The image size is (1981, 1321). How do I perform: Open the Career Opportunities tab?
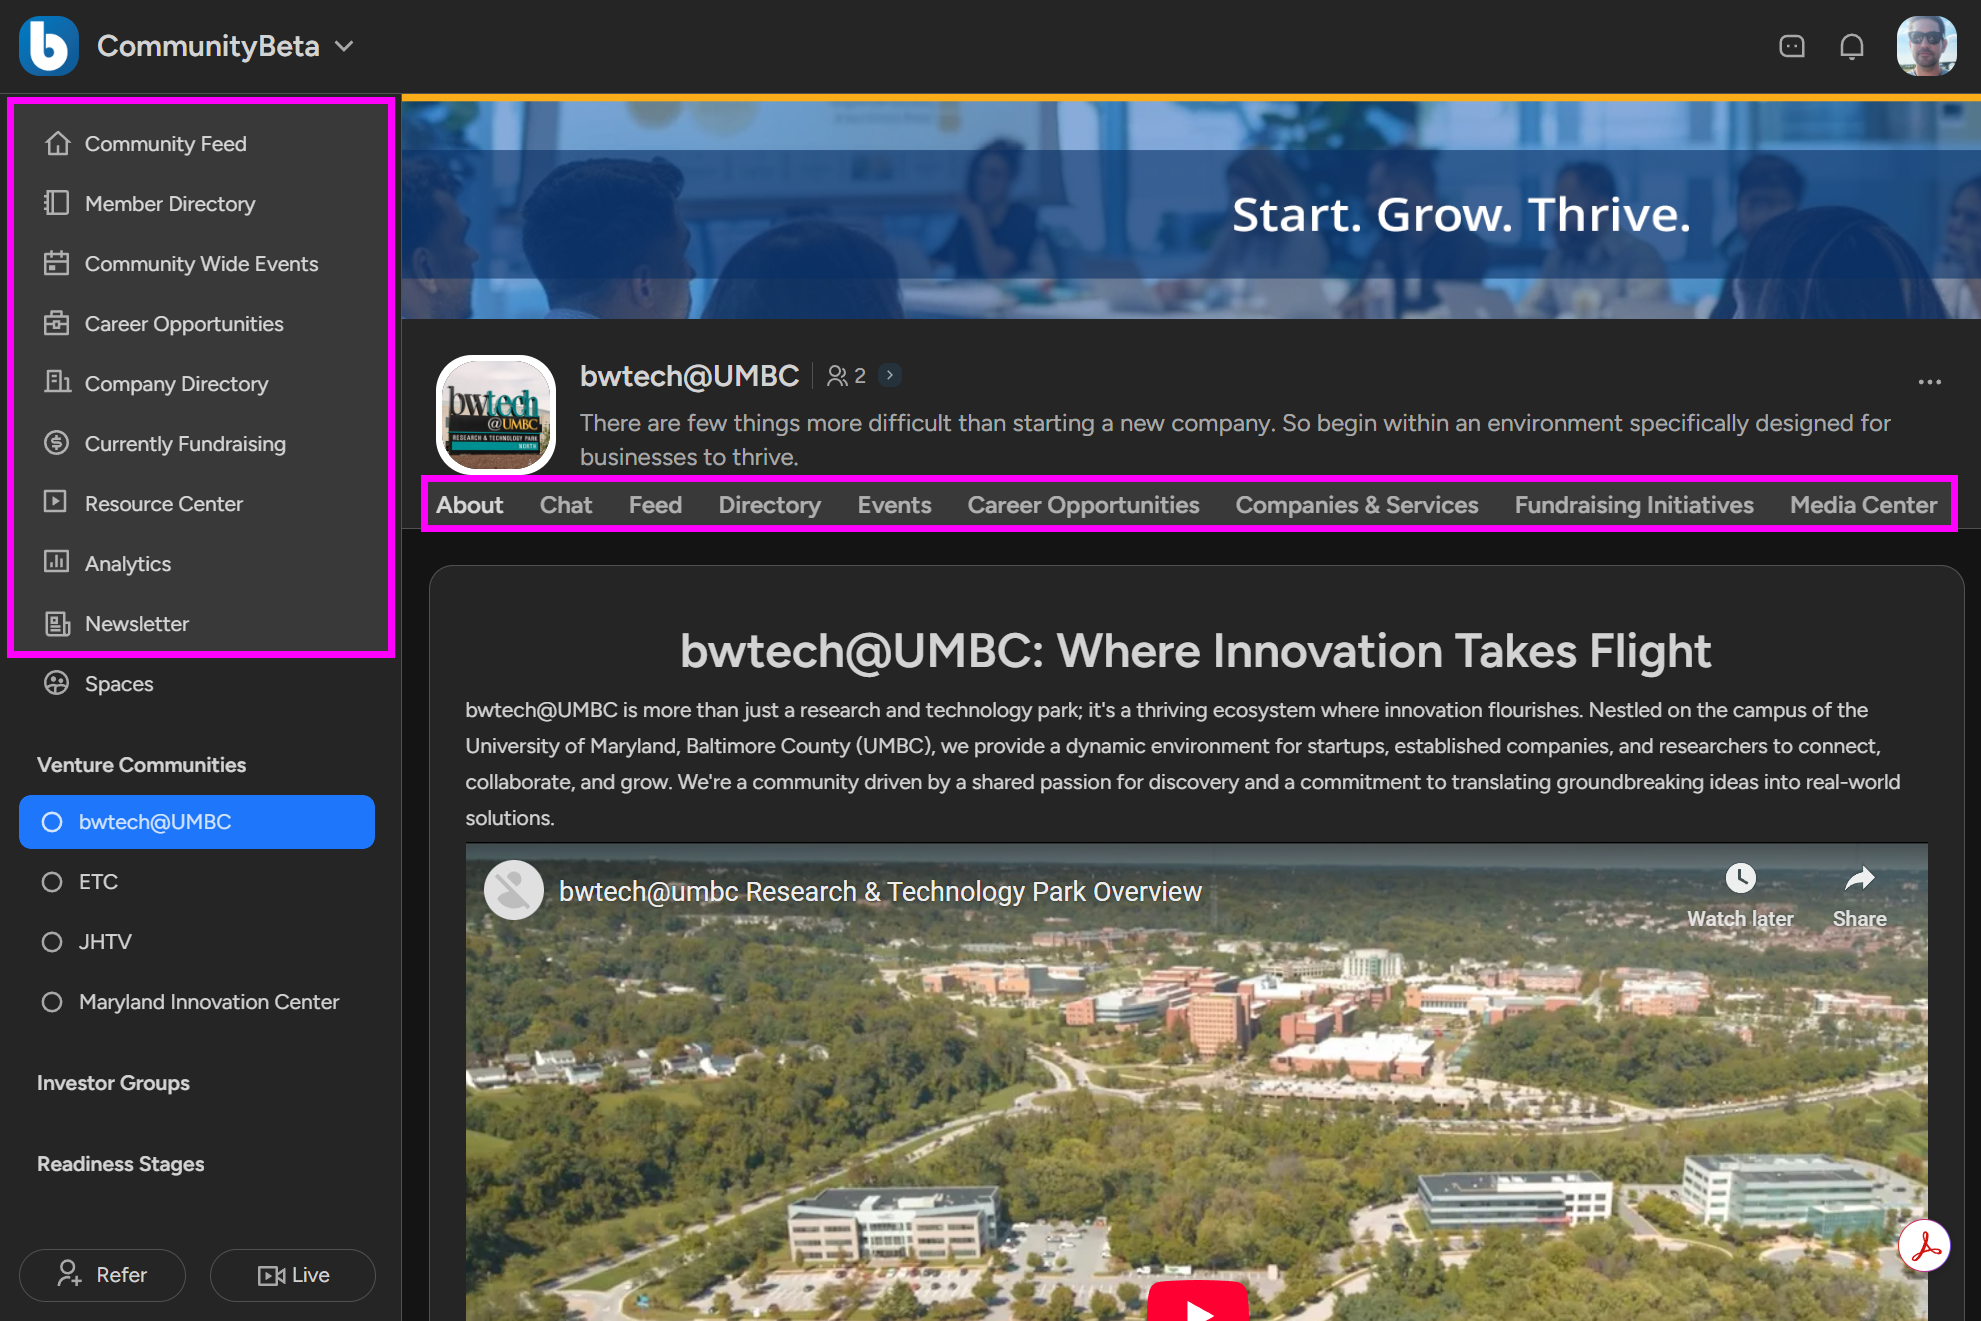[x=1083, y=505]
